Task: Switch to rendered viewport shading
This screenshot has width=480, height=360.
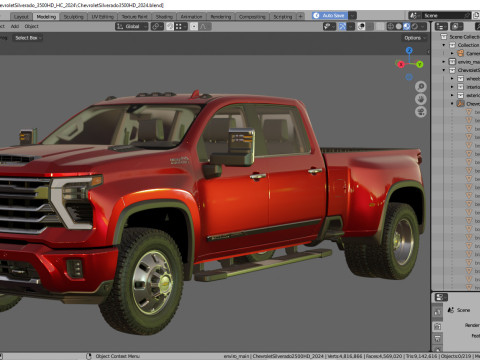Action: pyautogui.click(x=415, y=26)
